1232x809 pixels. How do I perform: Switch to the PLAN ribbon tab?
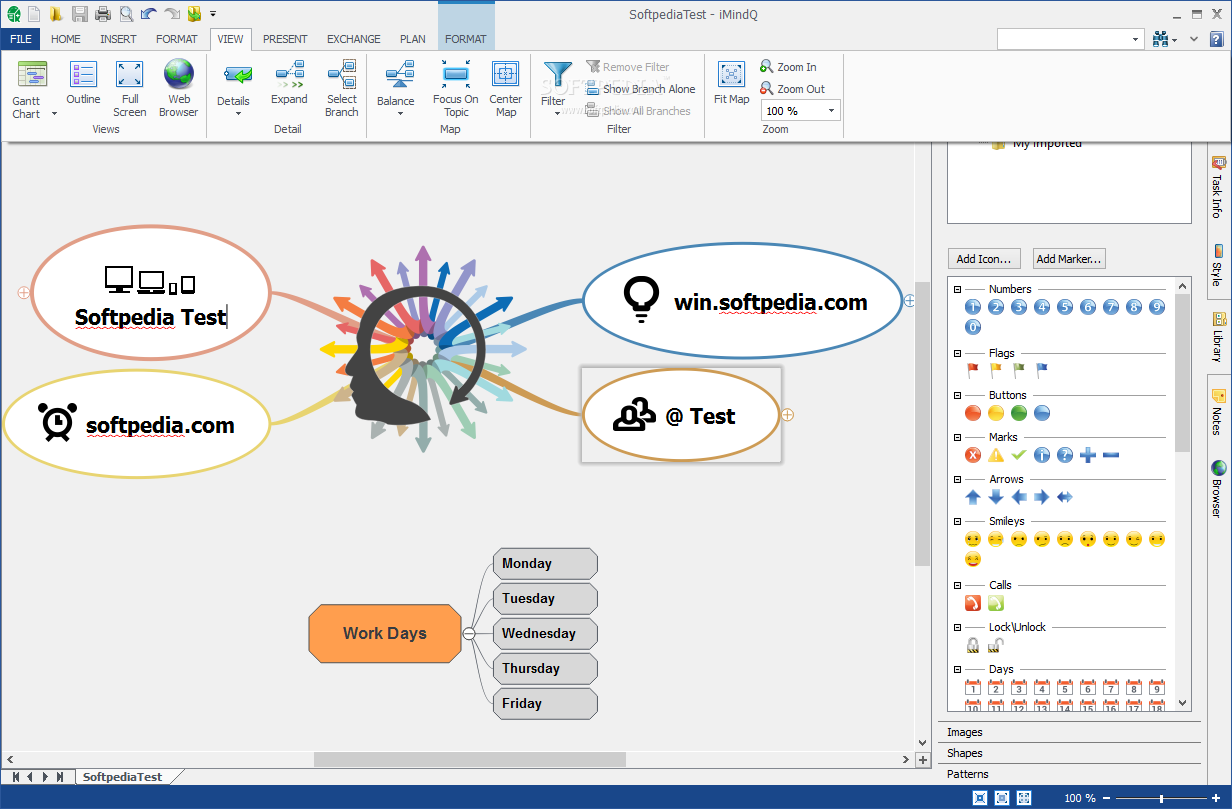[413, 39]
